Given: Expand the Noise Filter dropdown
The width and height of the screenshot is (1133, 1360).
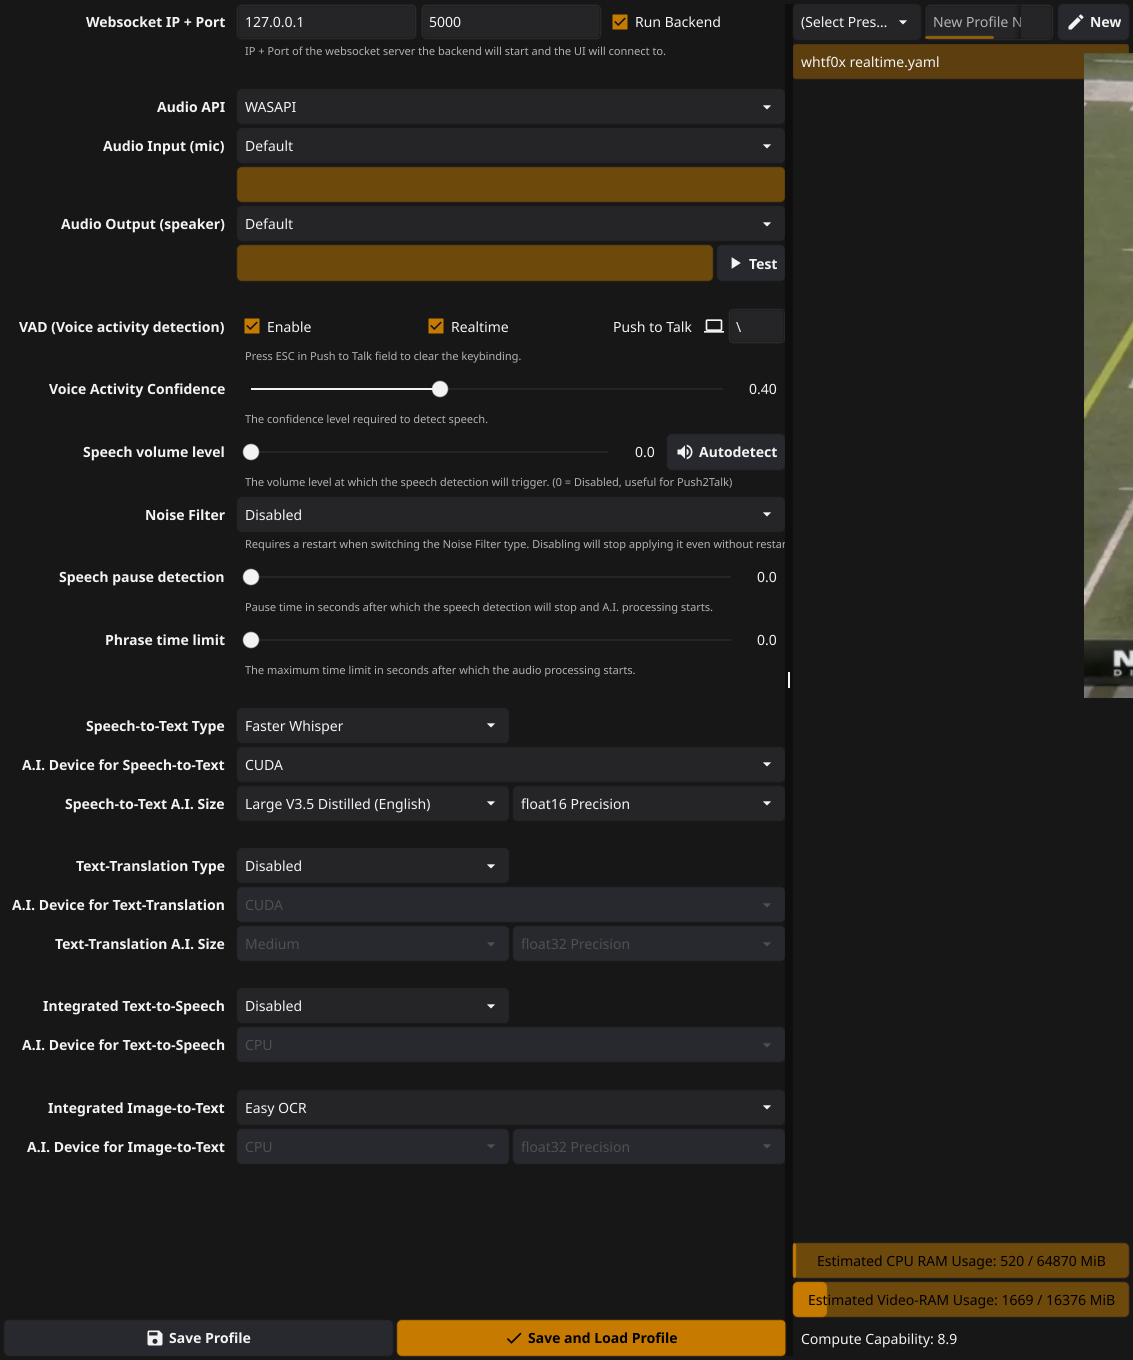Looking at the screenshot, I should [x=510, y=515].
